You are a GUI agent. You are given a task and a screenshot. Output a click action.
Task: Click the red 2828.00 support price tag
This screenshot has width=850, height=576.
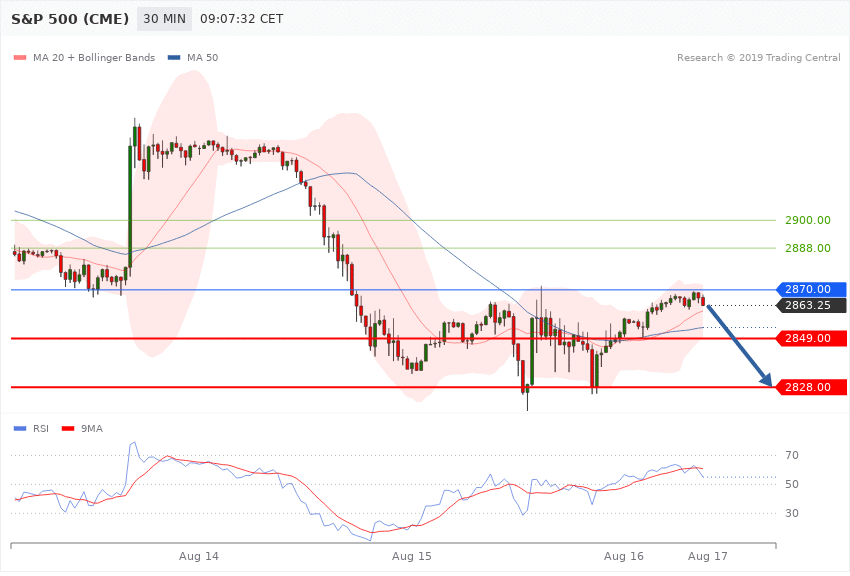point(812,387)
